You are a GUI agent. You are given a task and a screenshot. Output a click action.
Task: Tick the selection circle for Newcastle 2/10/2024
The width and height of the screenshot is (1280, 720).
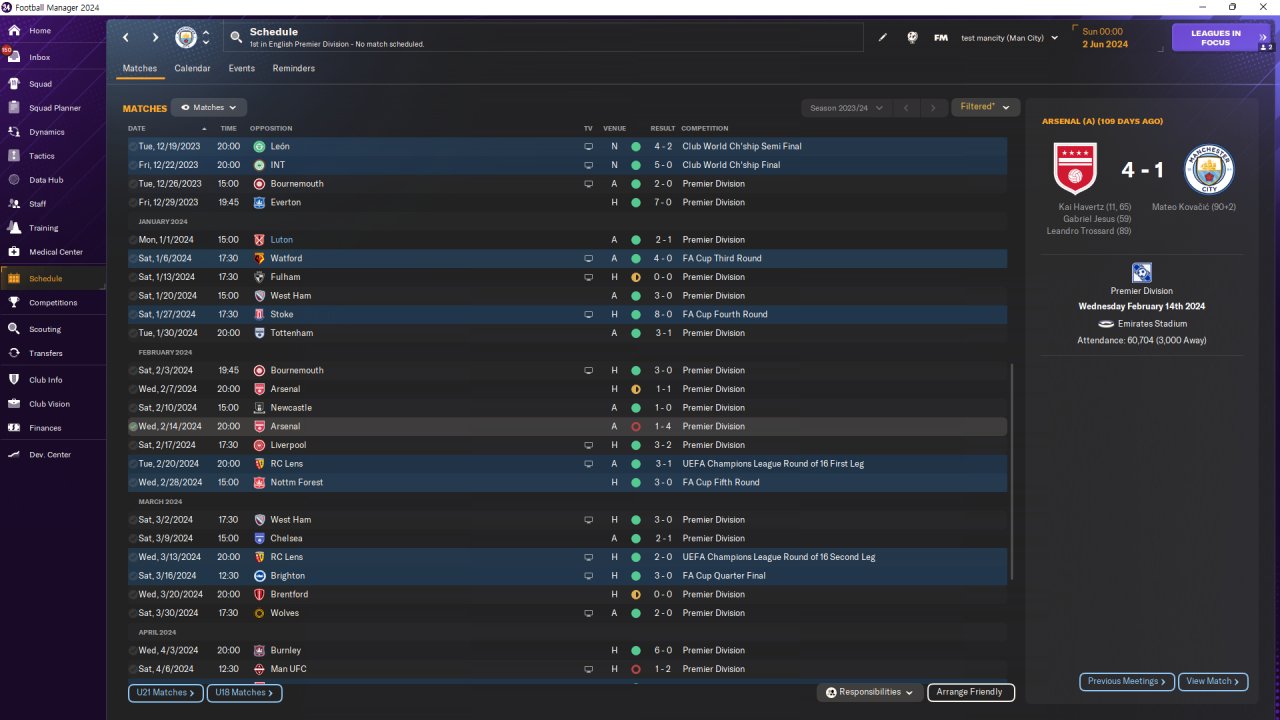(133, 408)
